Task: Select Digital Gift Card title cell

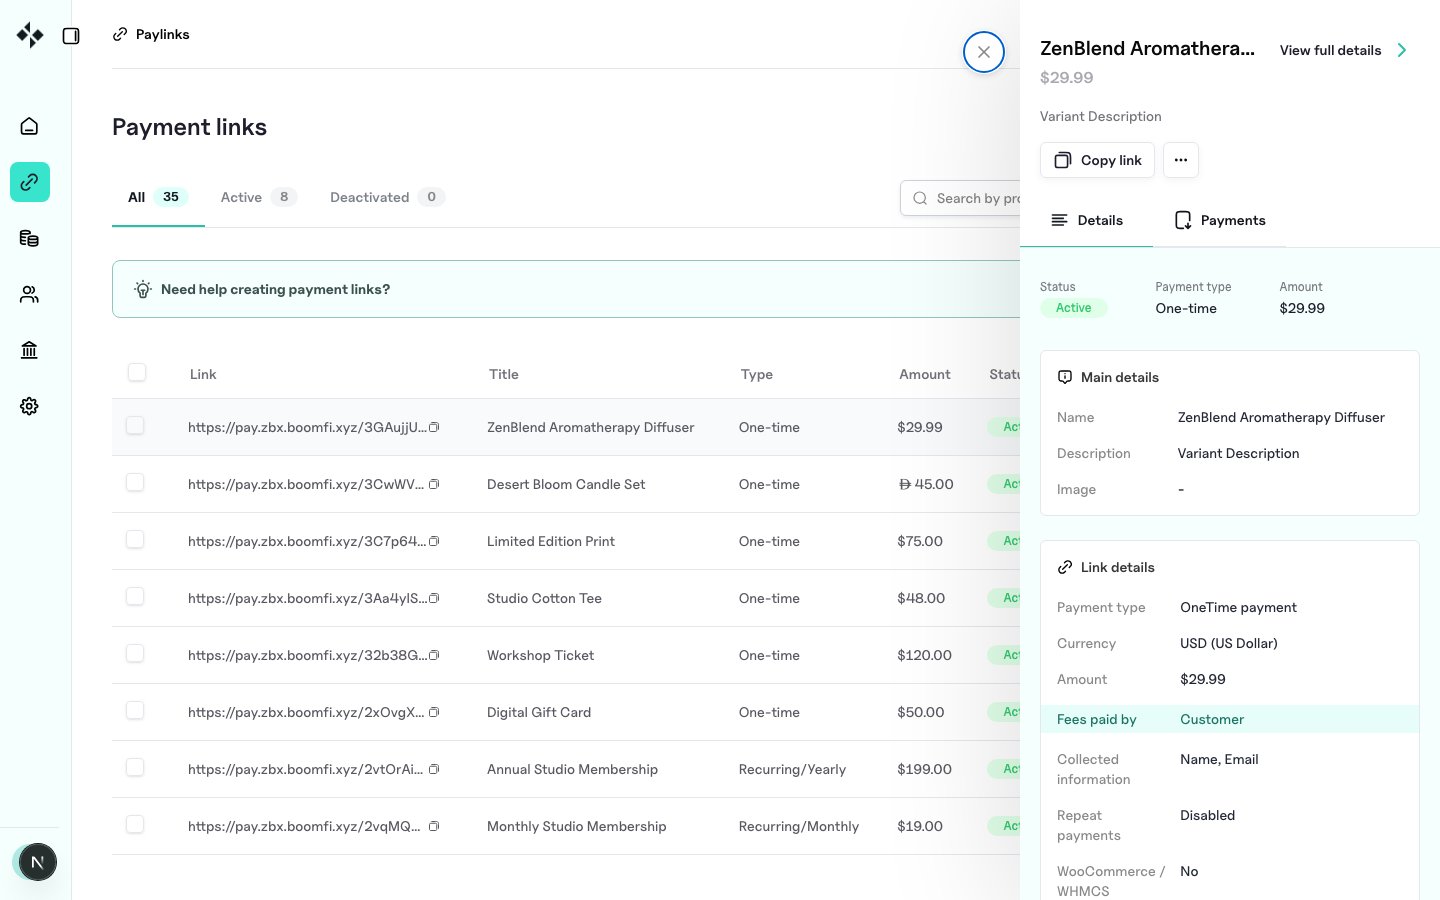Action: (x=539, y=712)
